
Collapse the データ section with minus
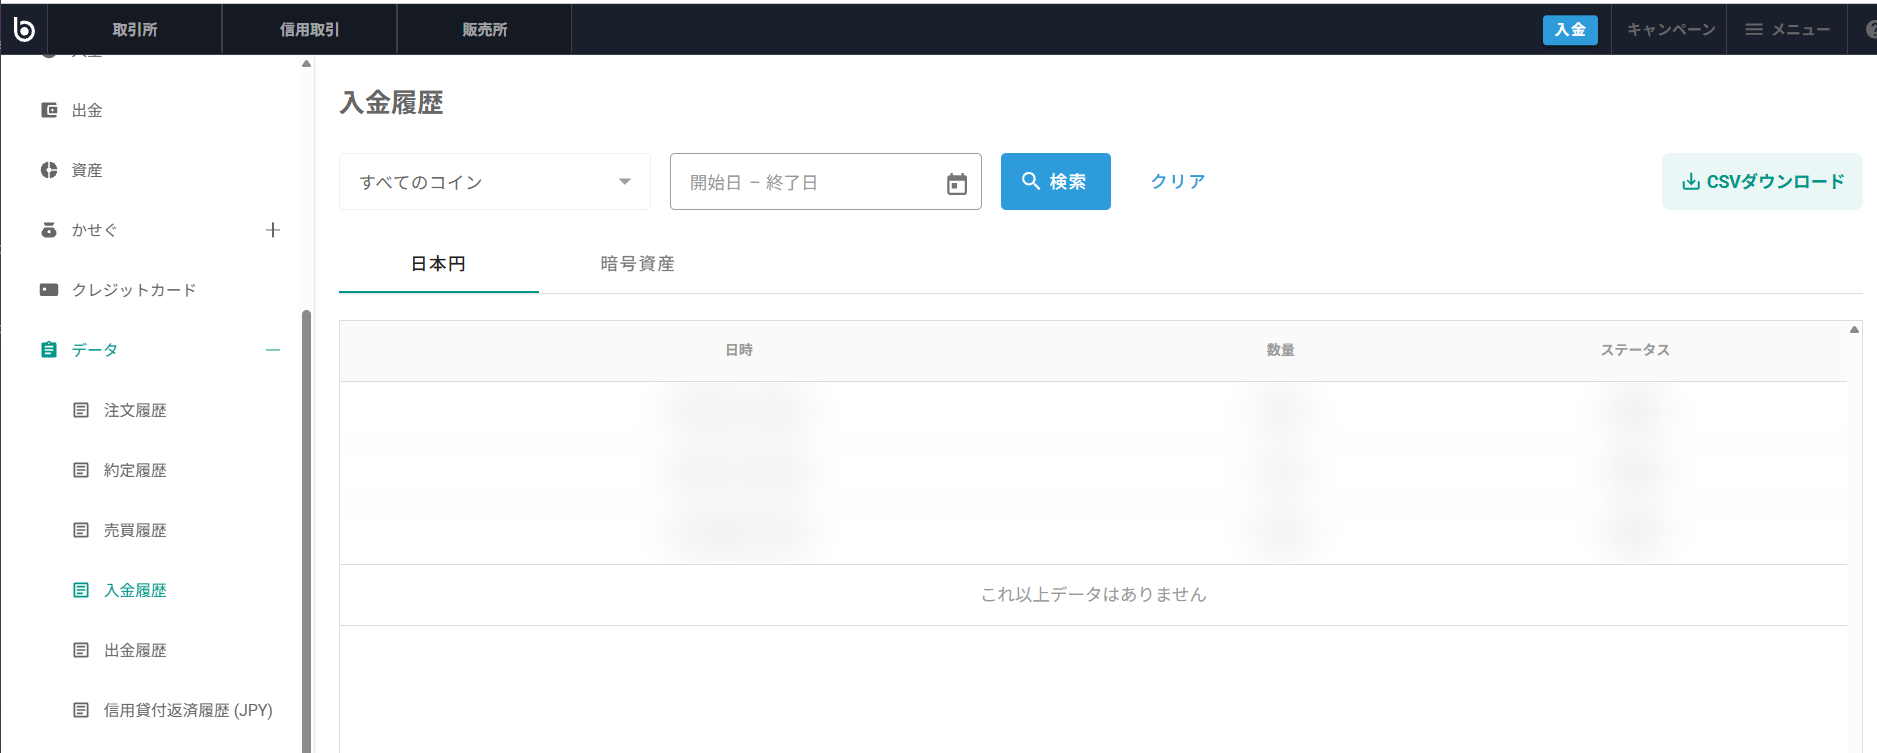coord(273,350)
